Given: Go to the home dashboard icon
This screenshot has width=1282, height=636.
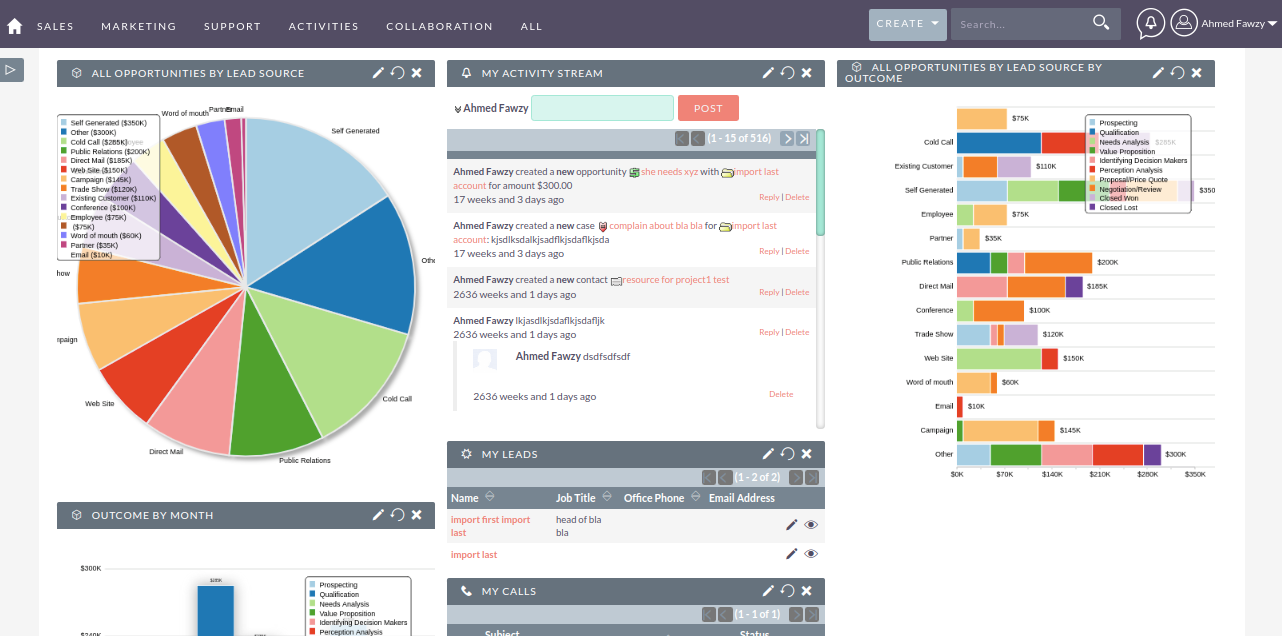Looking at the screenshot, I should pos(14,26).
